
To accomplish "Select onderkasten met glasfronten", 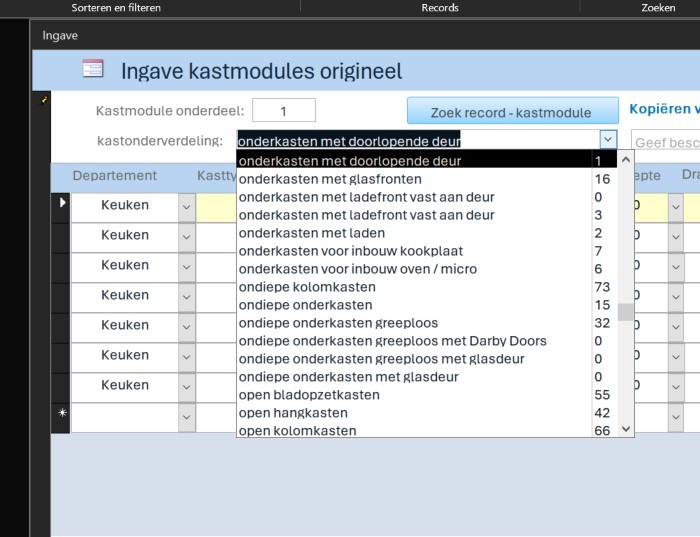I will [x=427, y=179].
